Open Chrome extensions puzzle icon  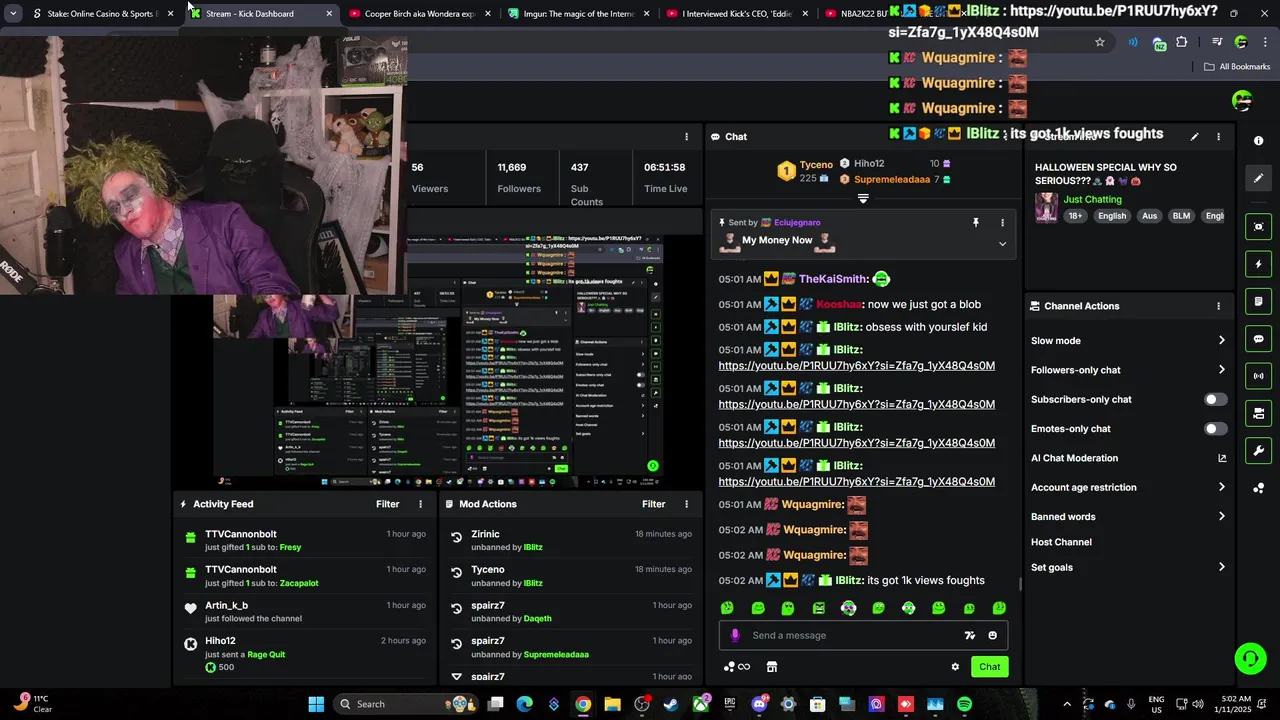(x=1182, y=42)
